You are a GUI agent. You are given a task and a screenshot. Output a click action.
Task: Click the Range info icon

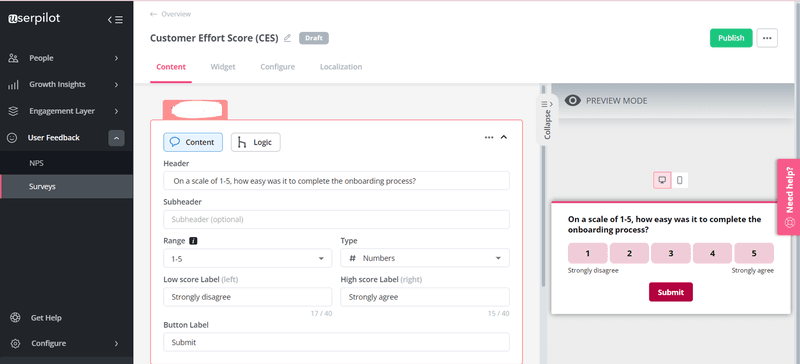(x=193, y=241)
